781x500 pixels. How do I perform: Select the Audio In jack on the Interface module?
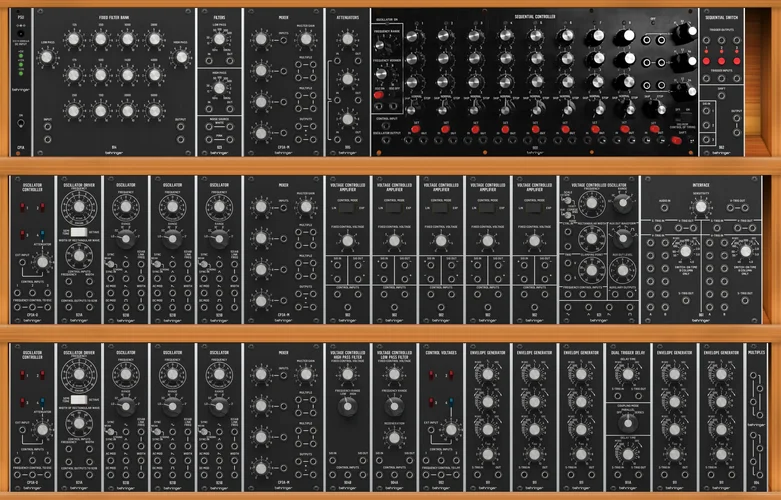click(x=665, y=208)
